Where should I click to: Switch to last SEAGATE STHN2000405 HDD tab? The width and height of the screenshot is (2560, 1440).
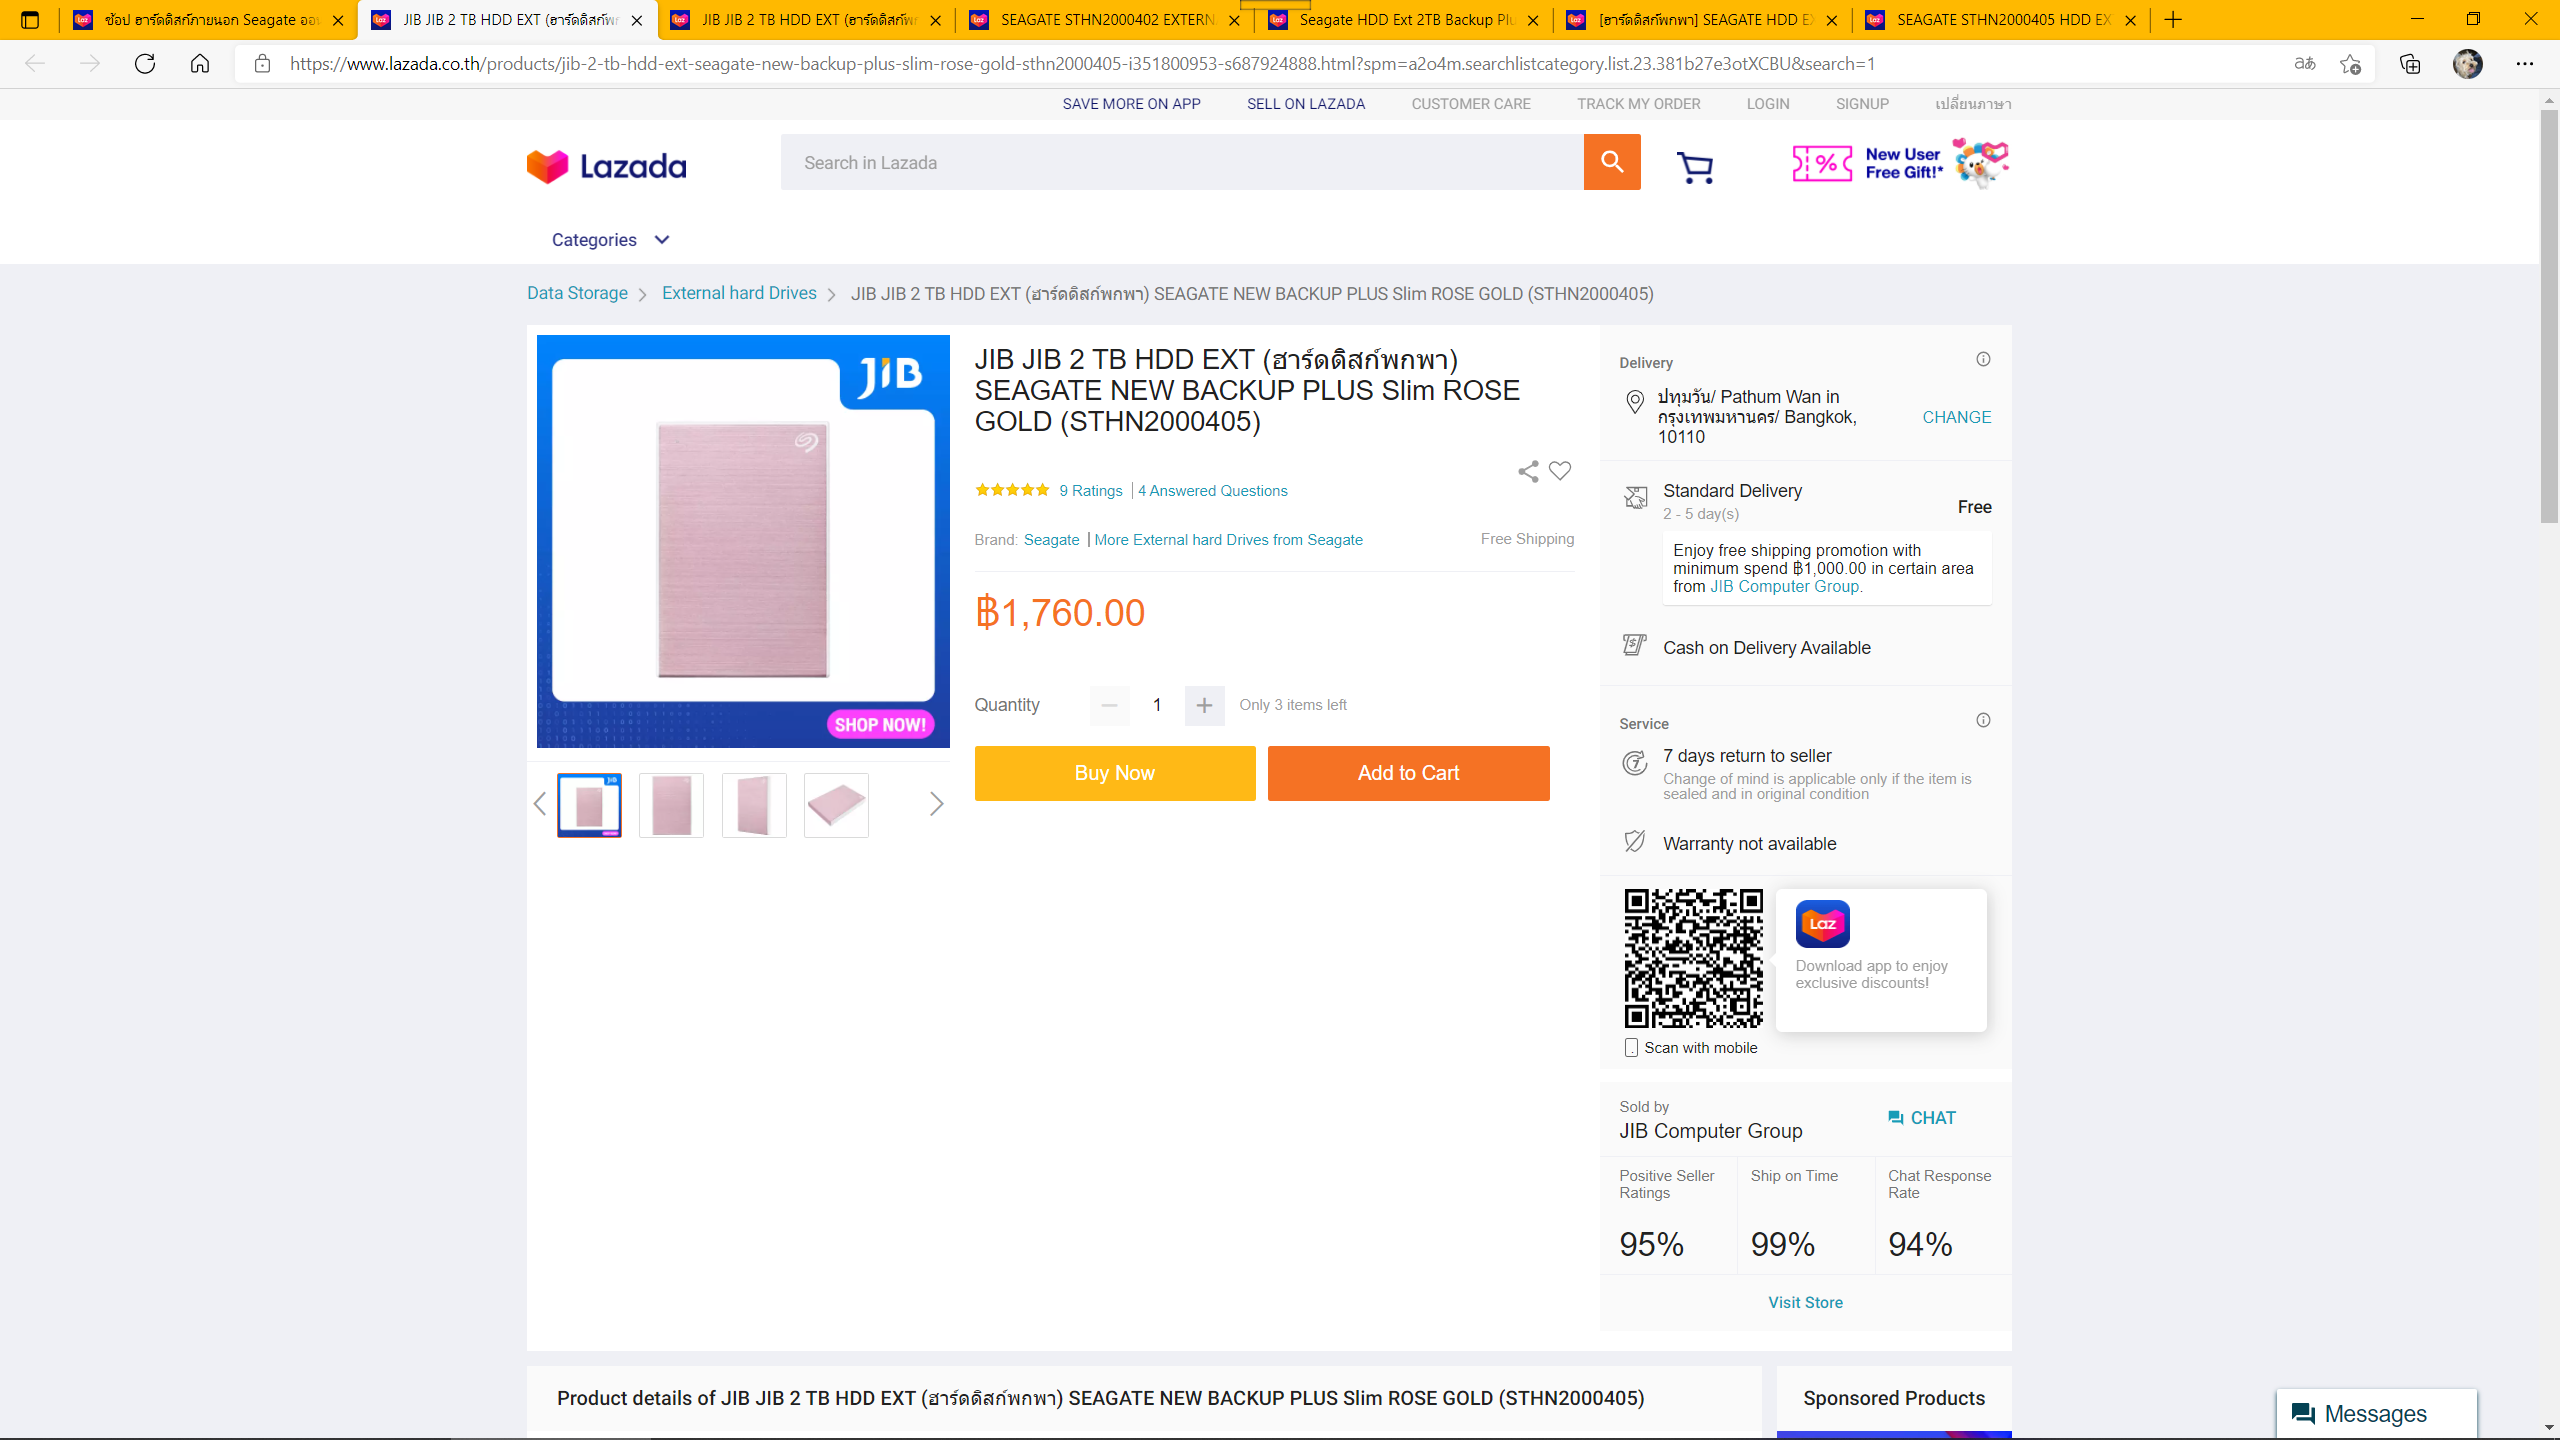point(2000,20)
